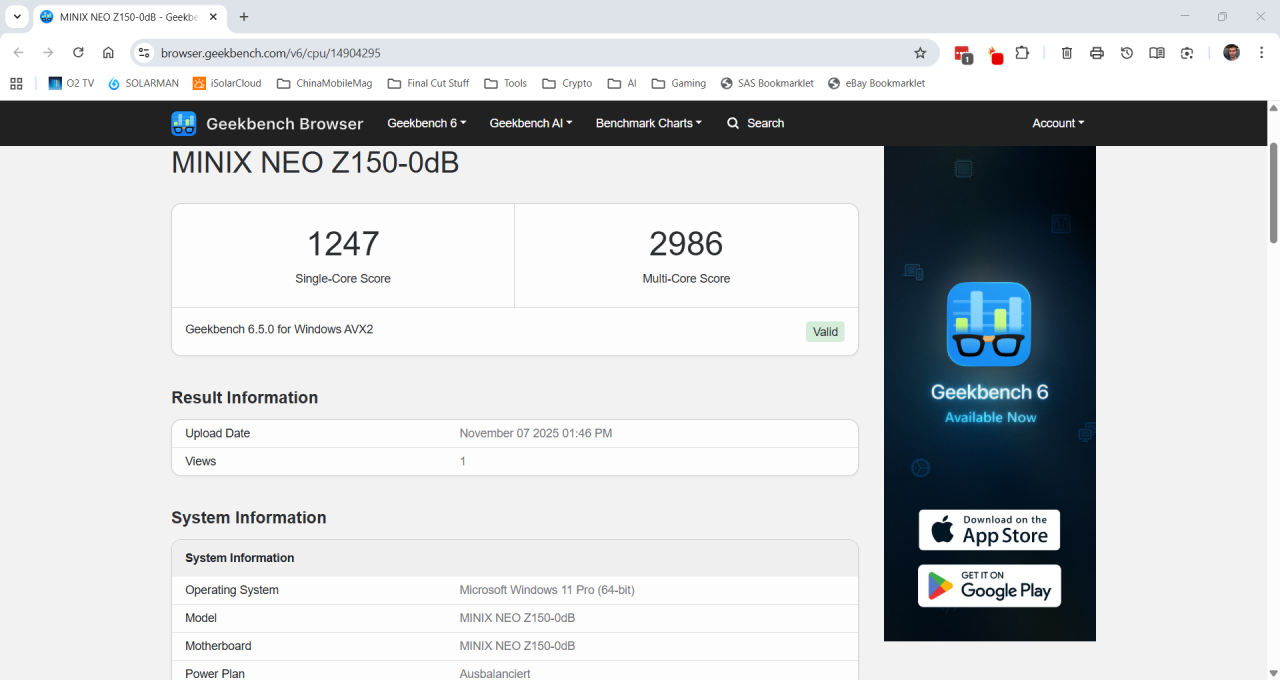1280x680 pixels.
Task: Click the Search icon in the navbar
Action: click(734, 123)
